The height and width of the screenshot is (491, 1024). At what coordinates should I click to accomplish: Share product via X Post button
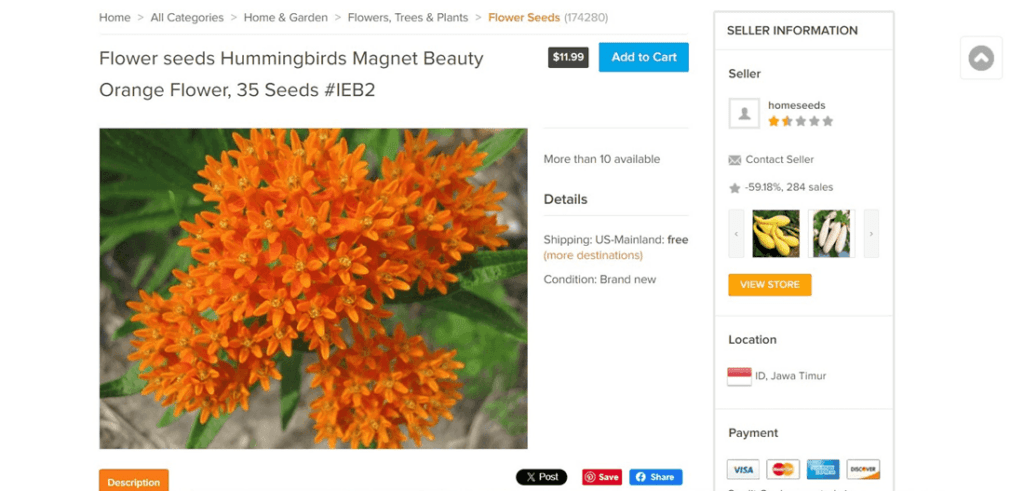click(541, 477)
